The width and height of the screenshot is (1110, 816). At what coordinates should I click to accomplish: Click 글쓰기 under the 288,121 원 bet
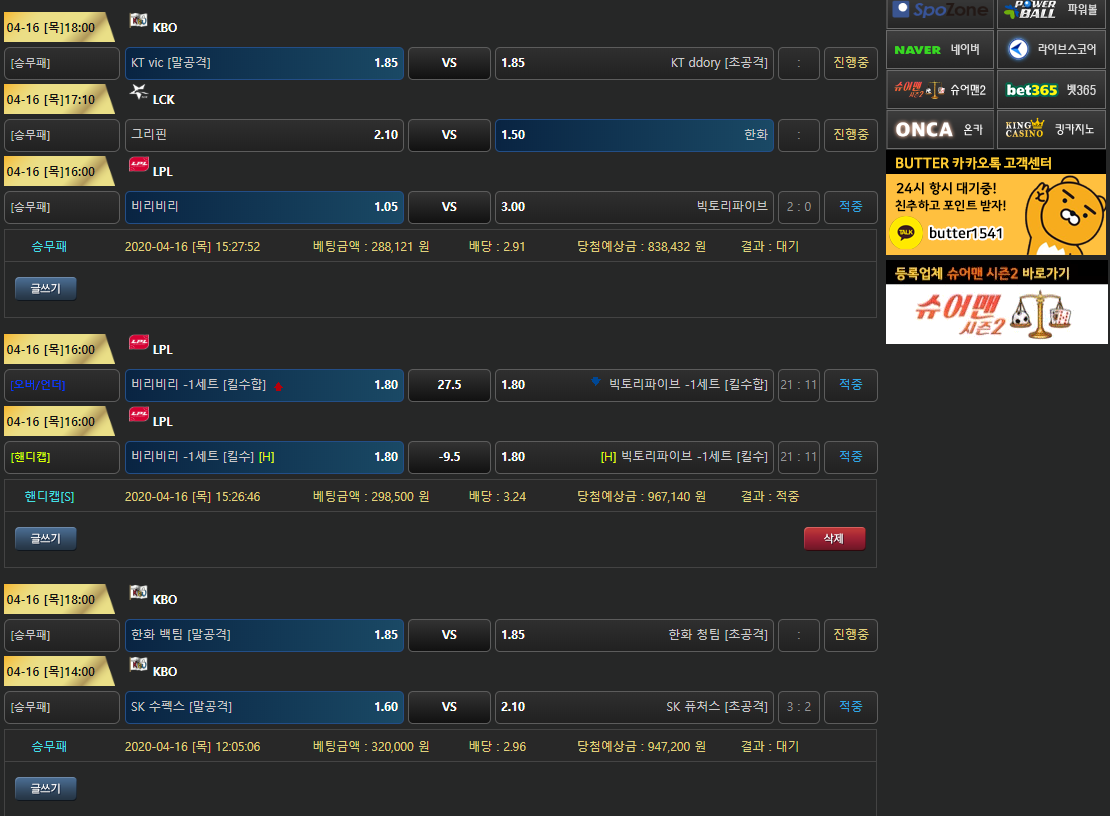(45, 289)
